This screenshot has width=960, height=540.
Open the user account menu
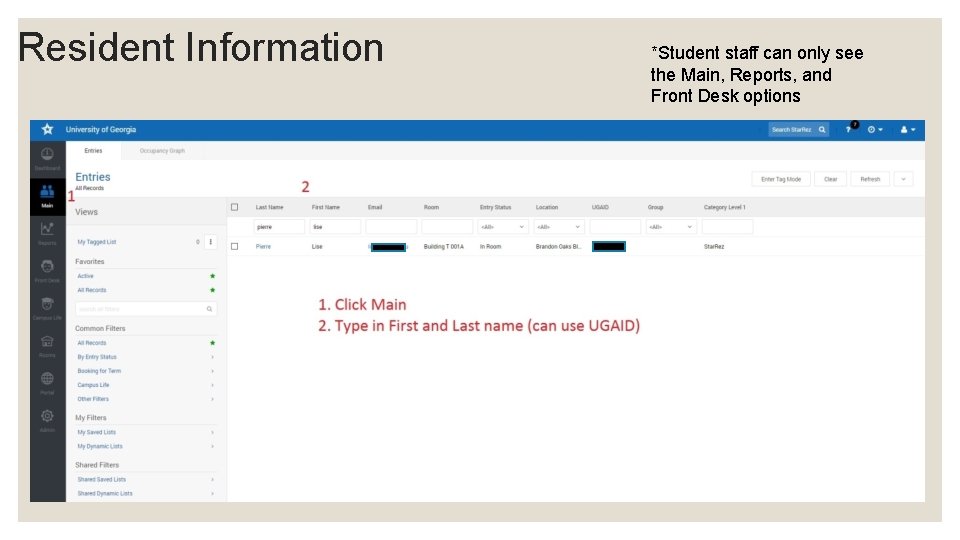[x=907, y=129]
